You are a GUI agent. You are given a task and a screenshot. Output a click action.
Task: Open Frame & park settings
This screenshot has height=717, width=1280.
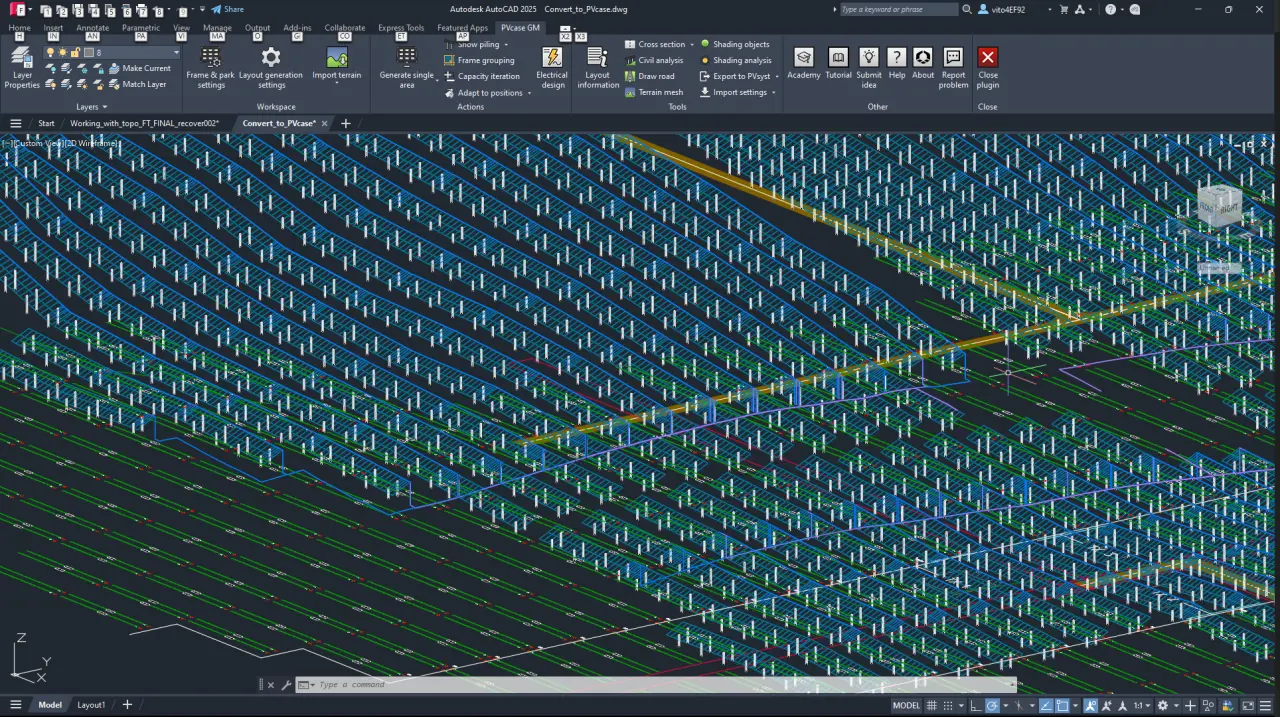coord(211,67)
